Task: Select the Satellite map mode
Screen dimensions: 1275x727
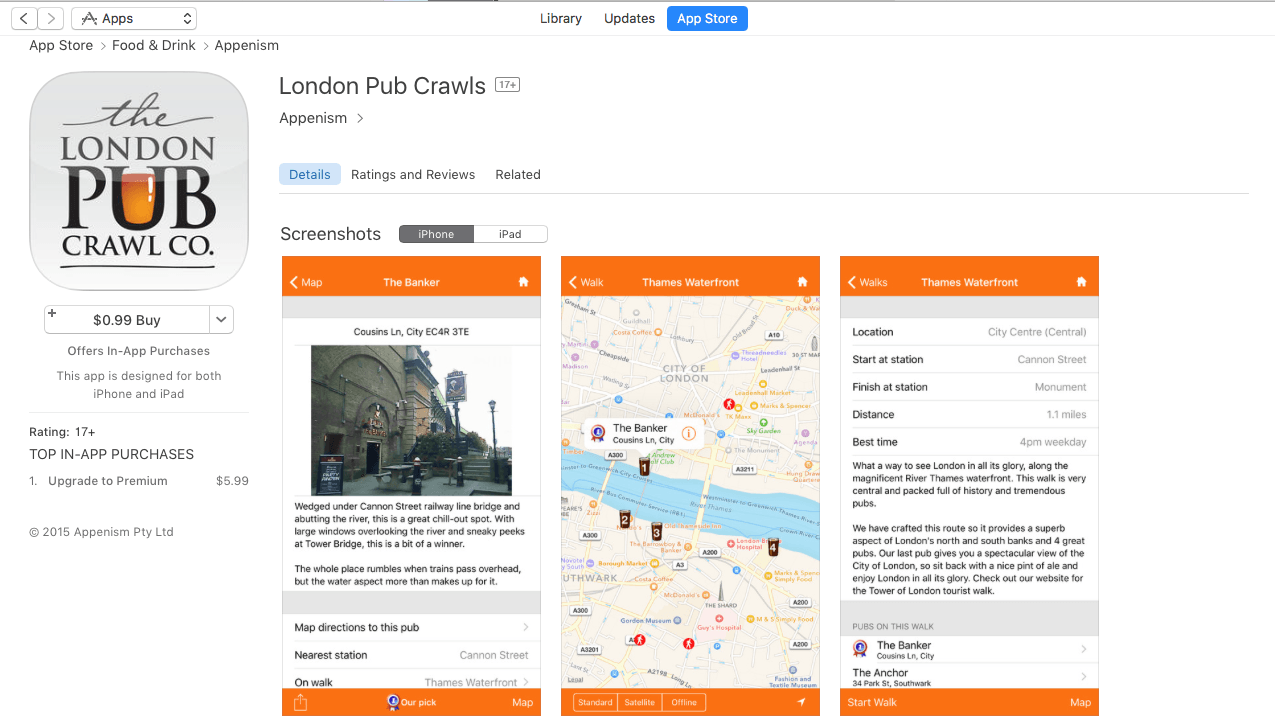Action: (638, 703)
